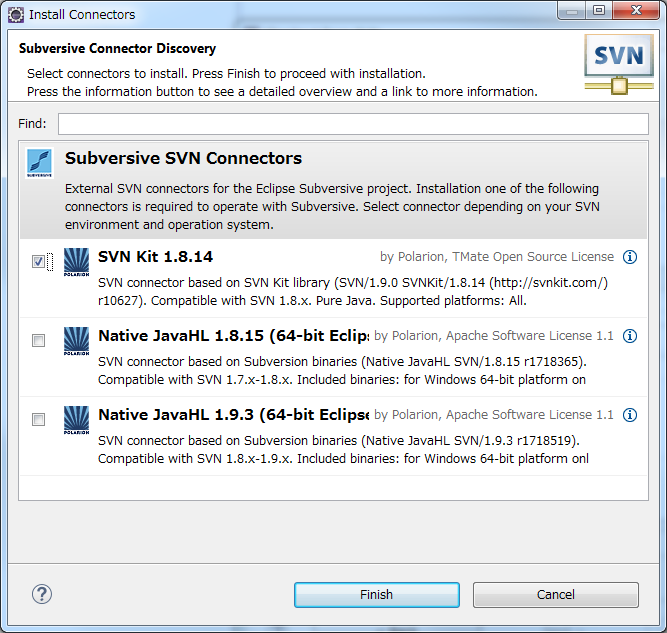Show info for Native JavaHL 1.9.3 connector
This screenshot has height=633, width=667.
[x=630, y=415]
